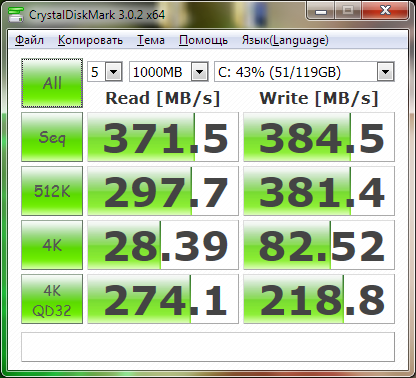Screen dimensions: 416x378
Task: Open the Язык(Language) menu
Action: click(x=285, y=40)
